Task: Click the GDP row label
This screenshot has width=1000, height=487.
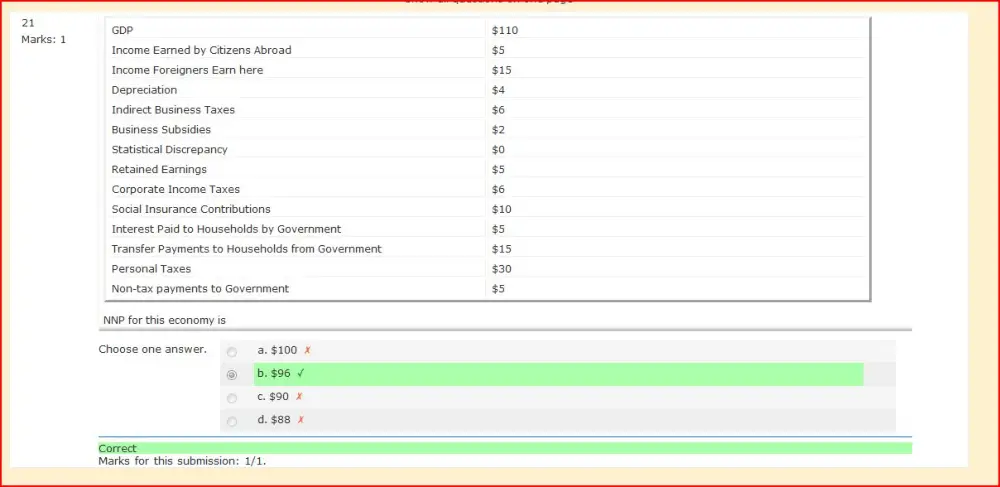Action: 122,30
